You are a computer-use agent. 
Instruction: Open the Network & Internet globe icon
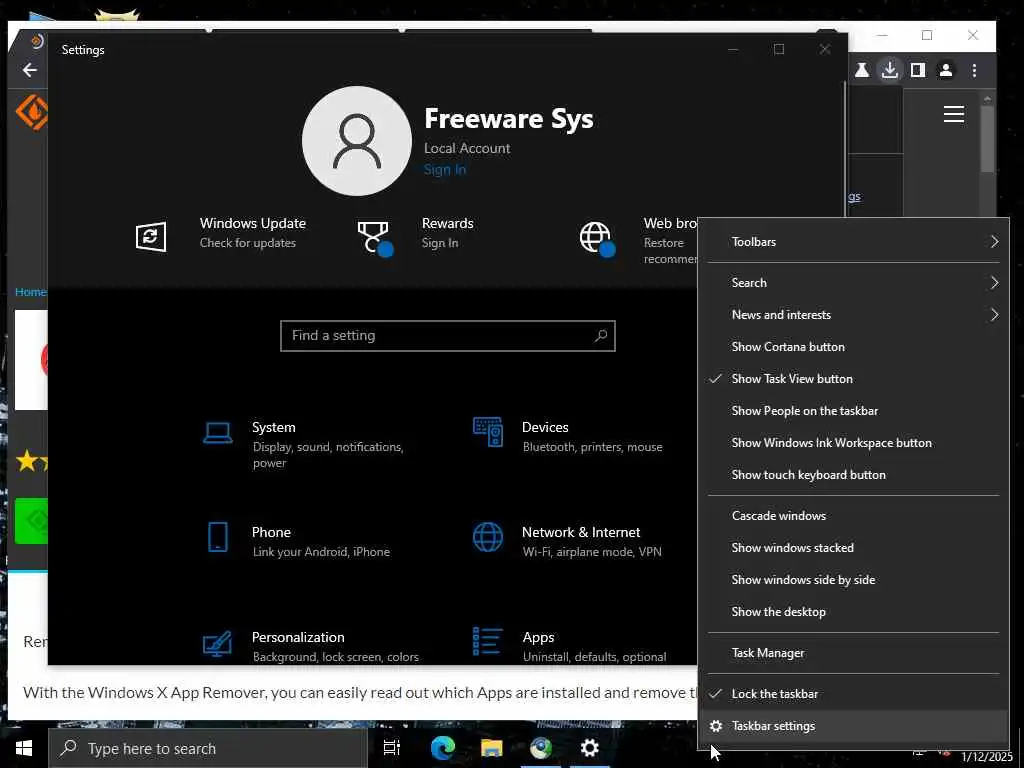click(x=488, y=537)
